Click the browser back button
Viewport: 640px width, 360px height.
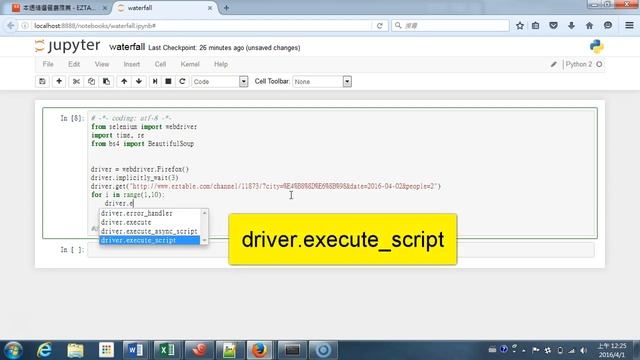(10, 26)
